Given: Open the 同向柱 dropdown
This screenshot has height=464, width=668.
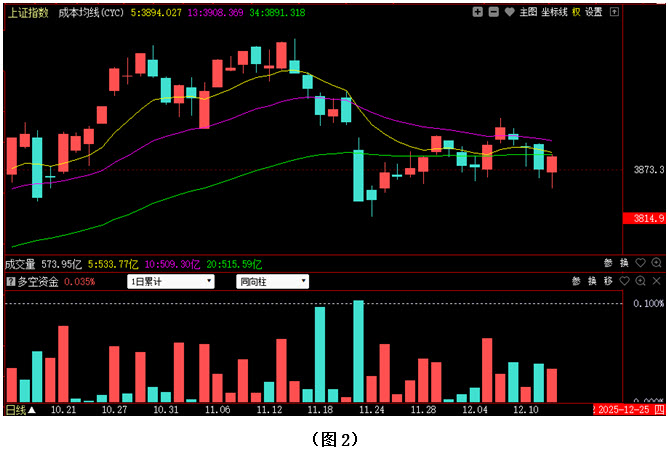Looking at the screenshot, I should [272, 282].
